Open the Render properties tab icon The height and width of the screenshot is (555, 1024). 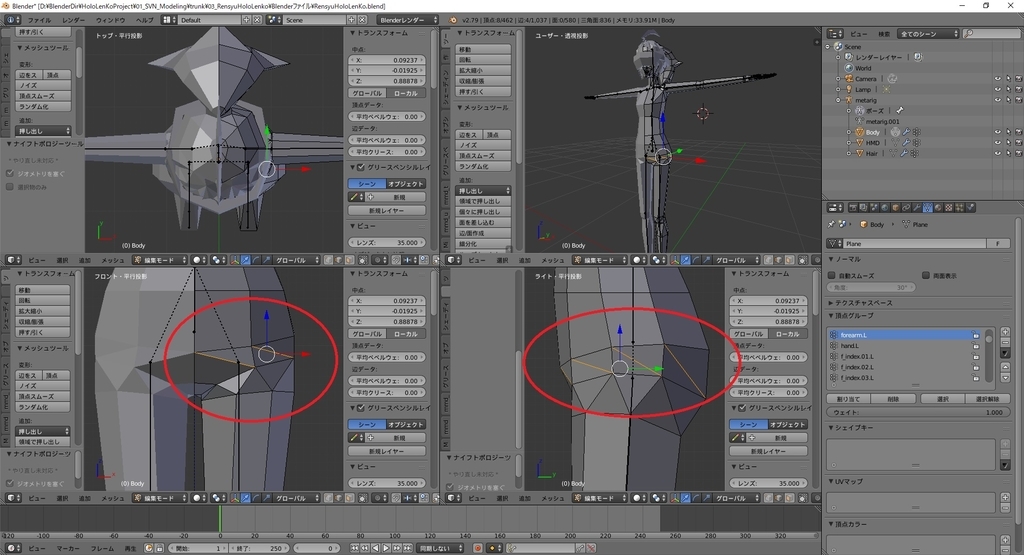click(853, 208)
